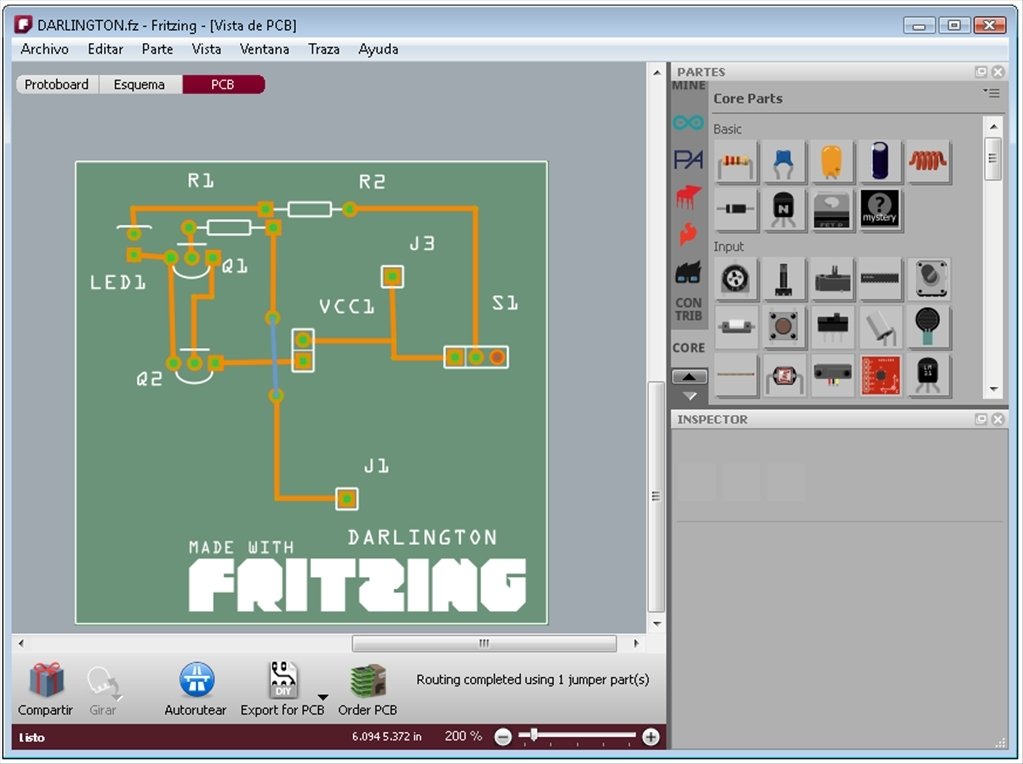Open the Archivo menu
The height and width of the screenshot is (764, 1023).
[44, 49]
